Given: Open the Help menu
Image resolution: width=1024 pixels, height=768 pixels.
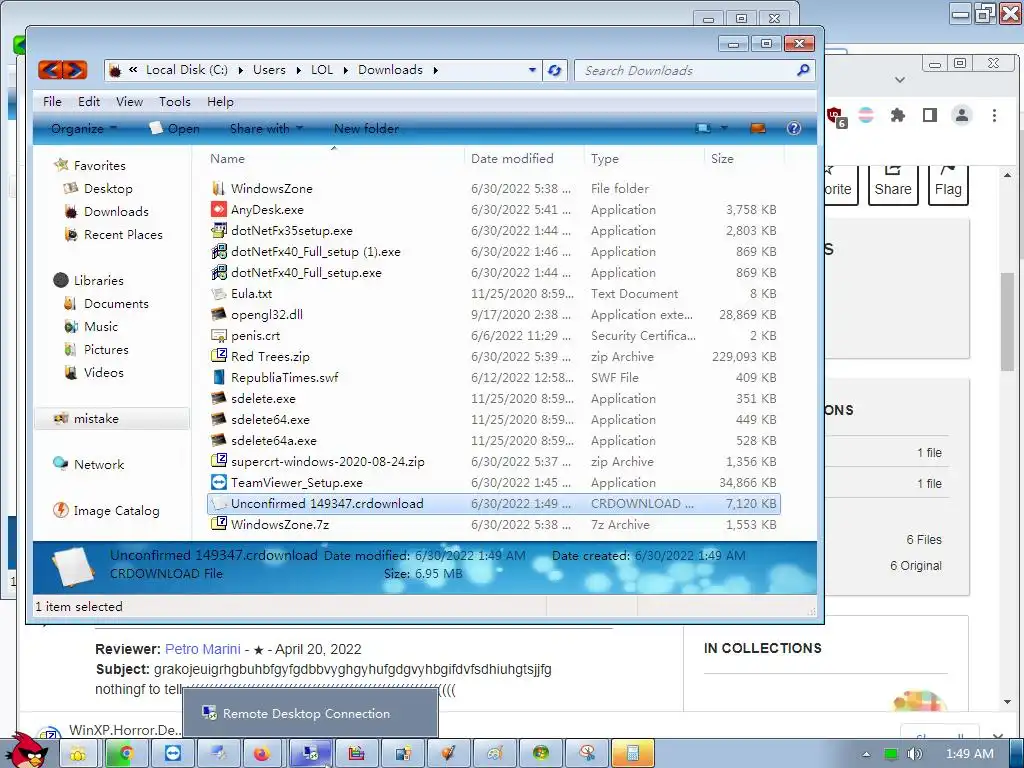Looking at the screenshot, I should tap(220, 102).
